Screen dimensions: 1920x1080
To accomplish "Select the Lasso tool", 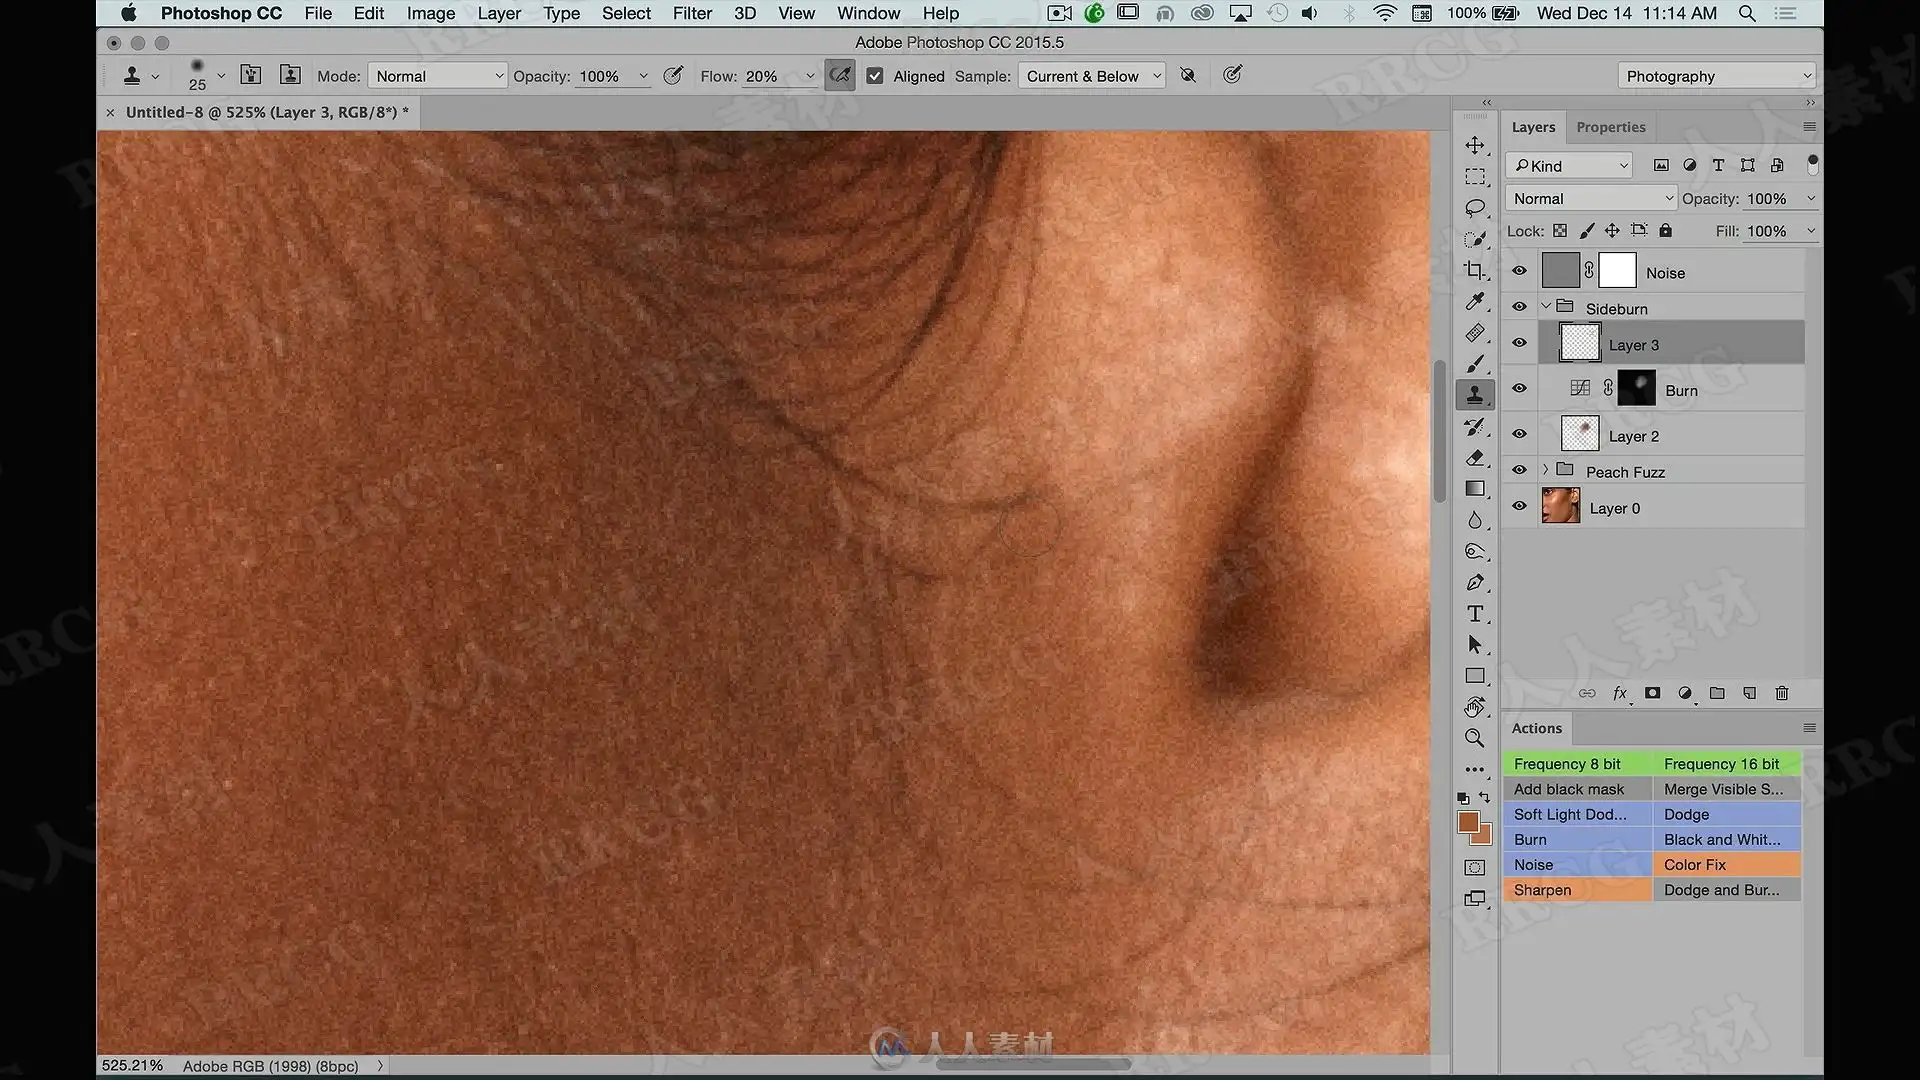I will (1475, 208).
